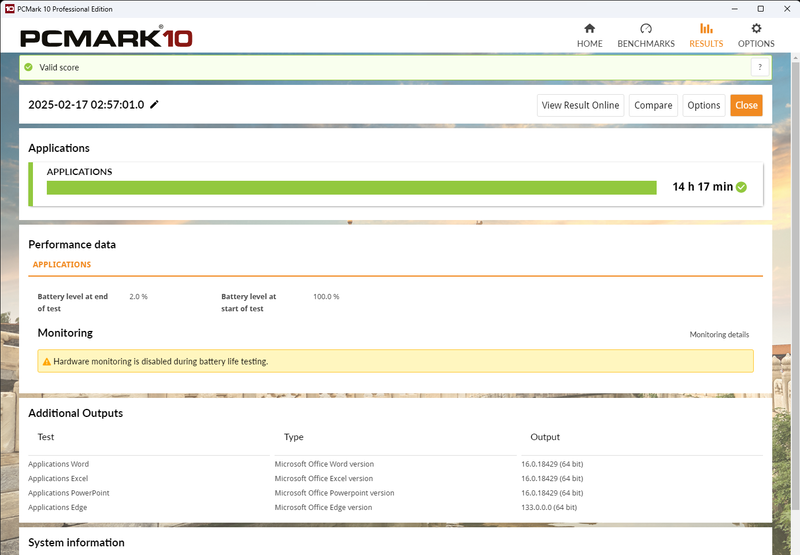800x555 pixels.
Task: Click the Output column header
Action: pyautogui.click(x=545, y=437)
